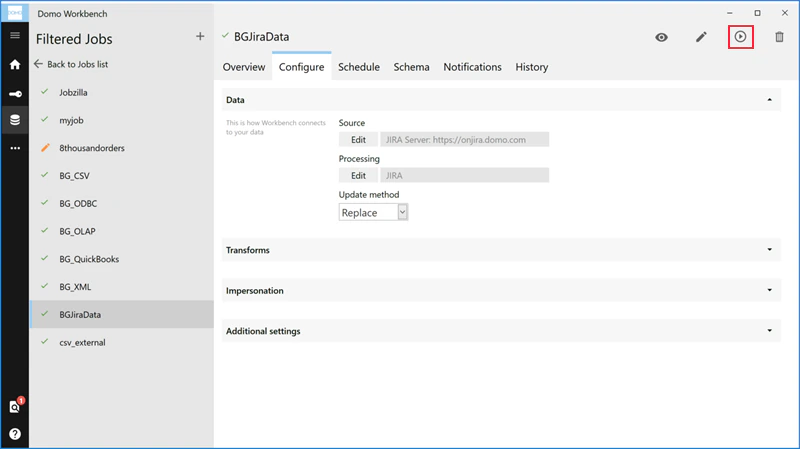This screenshot has width=800, height=449.
Task: Edit job with the pencil icon
Action: click(x=701, y=37)
